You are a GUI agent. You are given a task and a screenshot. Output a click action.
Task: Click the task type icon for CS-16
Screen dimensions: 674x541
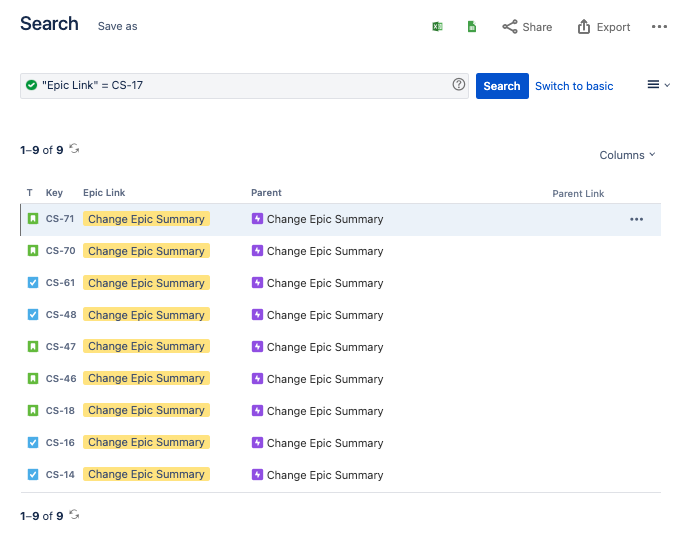click(33, 442)
